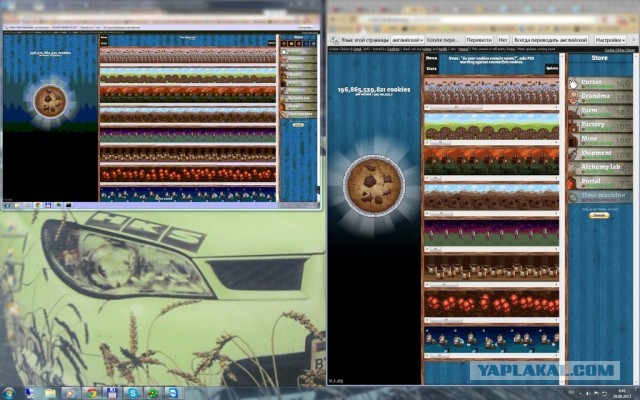Click the Donate button in left window
Viewport: 640px width, 400px height.
tap(298, 125)
